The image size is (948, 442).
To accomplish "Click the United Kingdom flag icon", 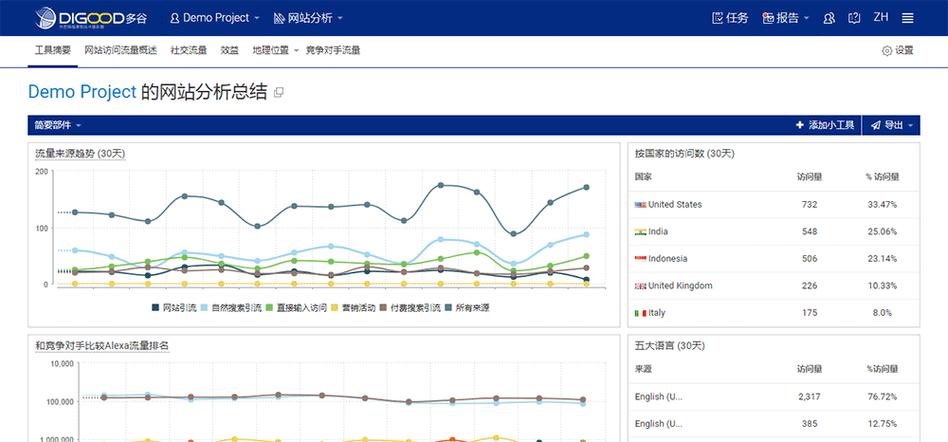I will [x=640, y=286].
